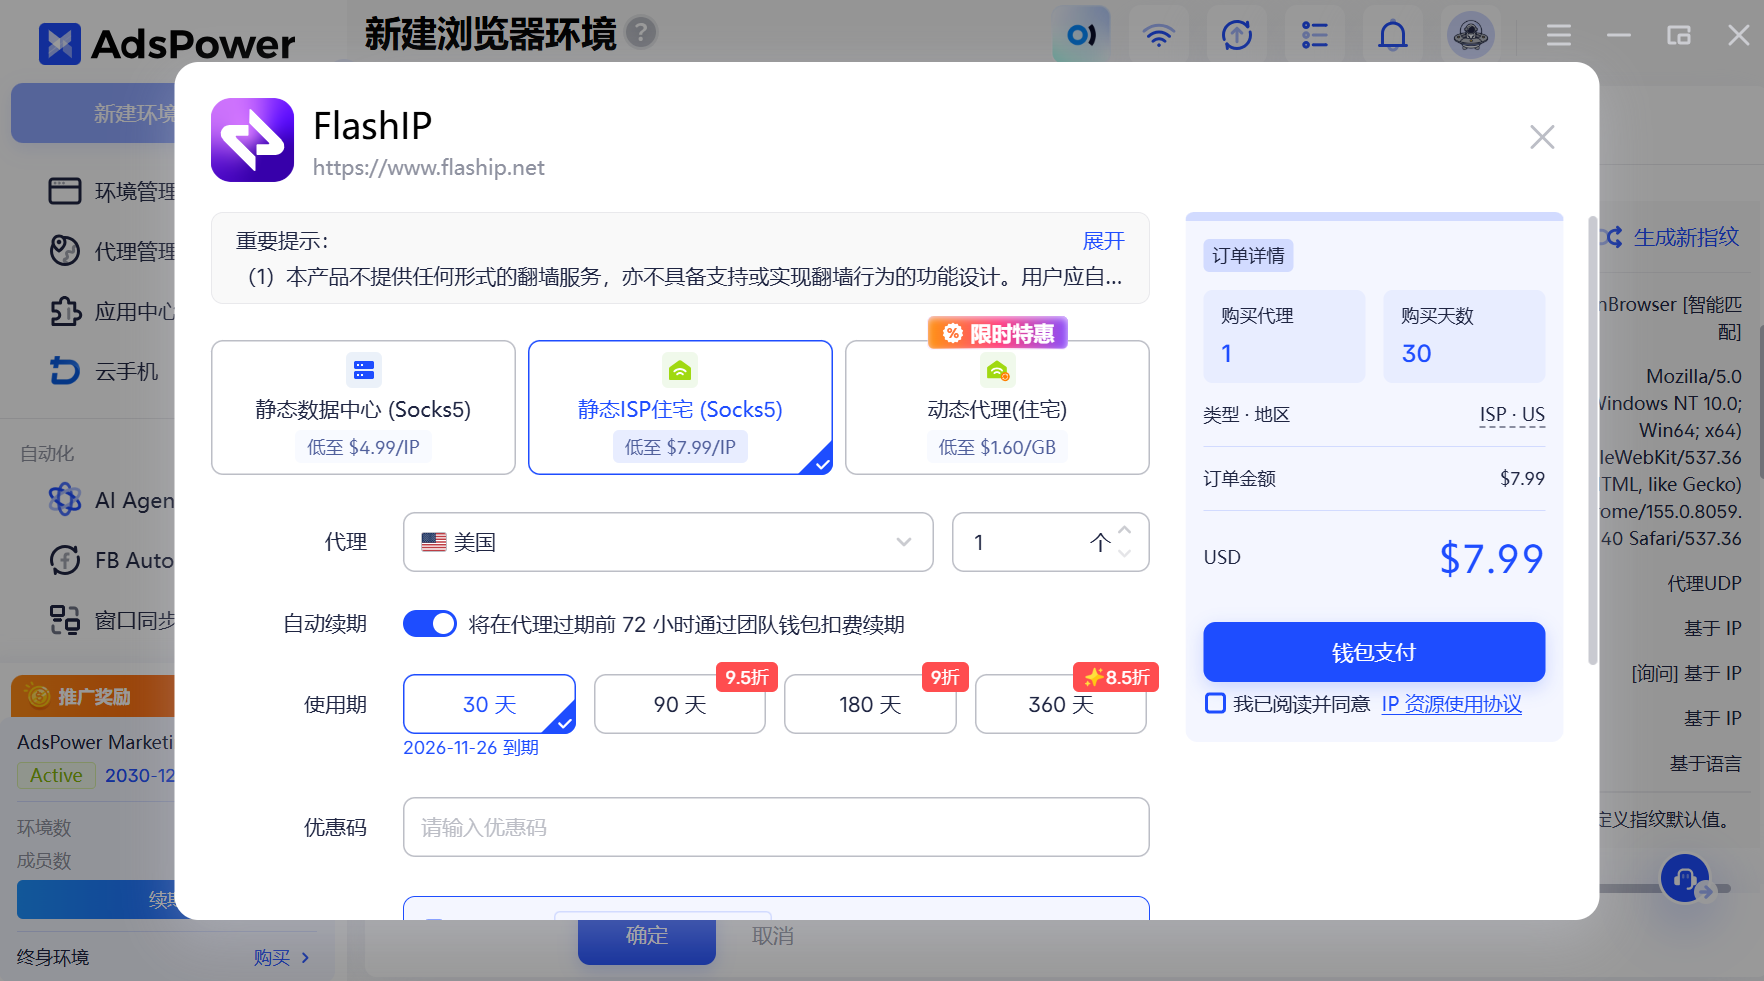
Task: Open the notifications bell icon
Action: [1393, 36]
